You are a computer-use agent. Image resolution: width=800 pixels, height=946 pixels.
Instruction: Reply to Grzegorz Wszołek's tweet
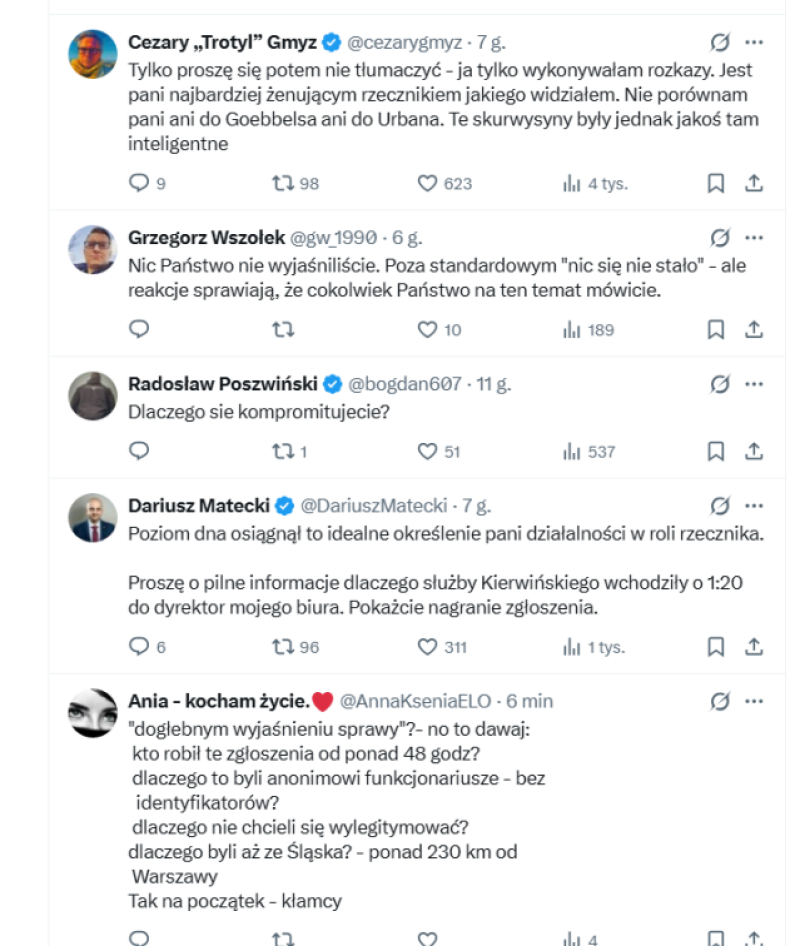tap(139, 329)
